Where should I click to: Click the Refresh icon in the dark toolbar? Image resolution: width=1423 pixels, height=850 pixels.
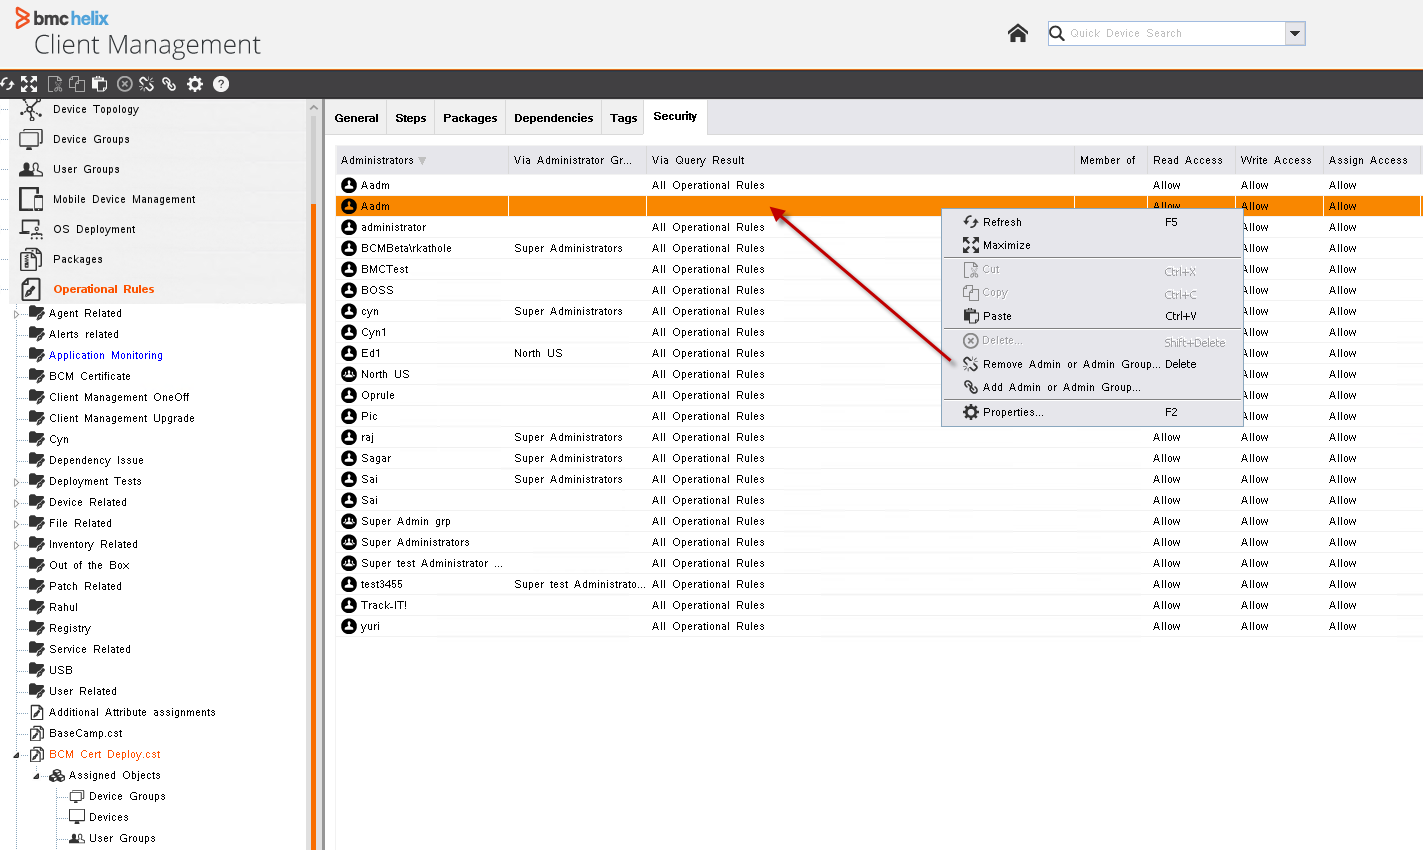(7, 84)
